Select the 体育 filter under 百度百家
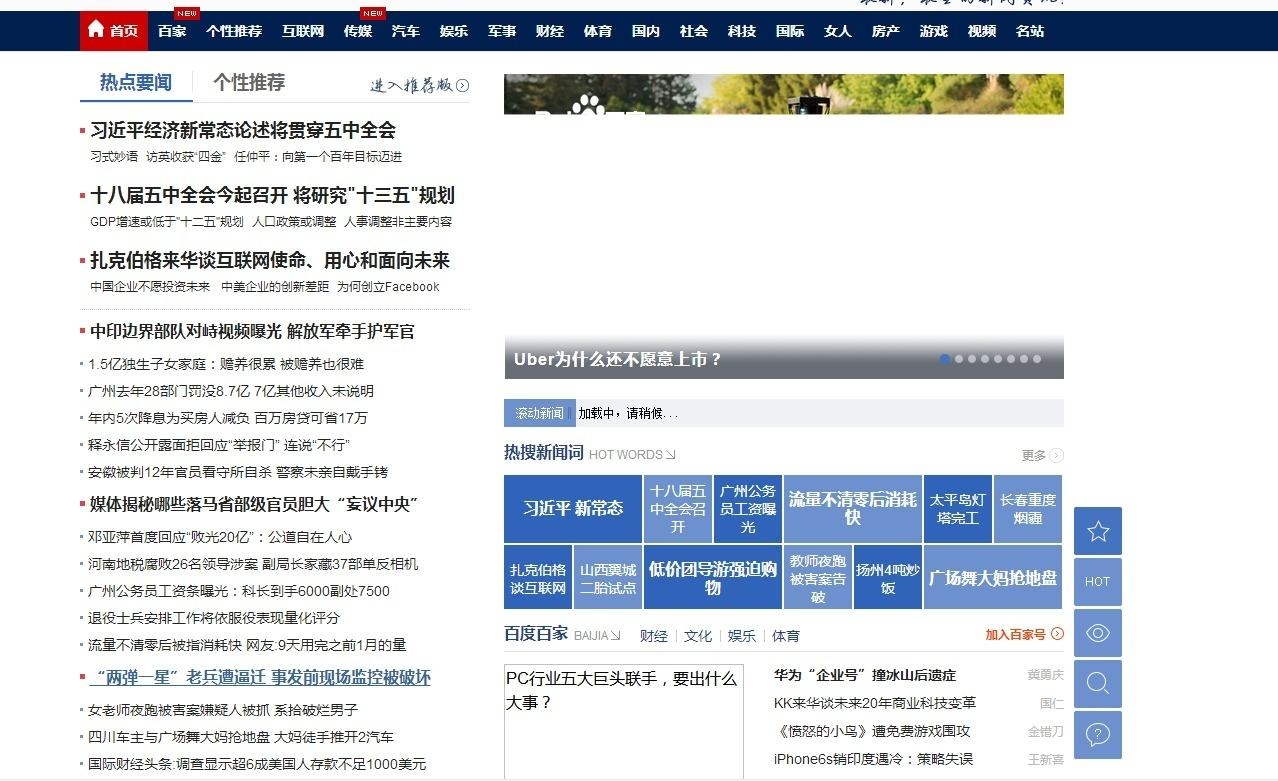Screen dimensions: 1278x781 [786, 636]
